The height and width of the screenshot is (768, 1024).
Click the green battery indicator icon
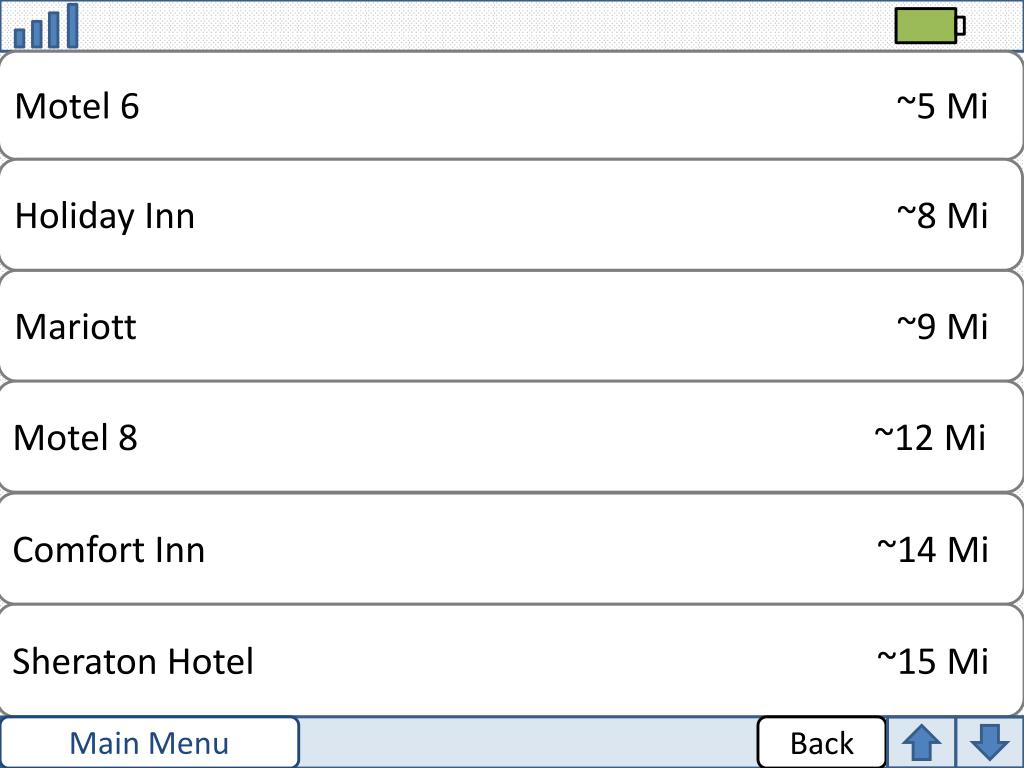[930, 26]
